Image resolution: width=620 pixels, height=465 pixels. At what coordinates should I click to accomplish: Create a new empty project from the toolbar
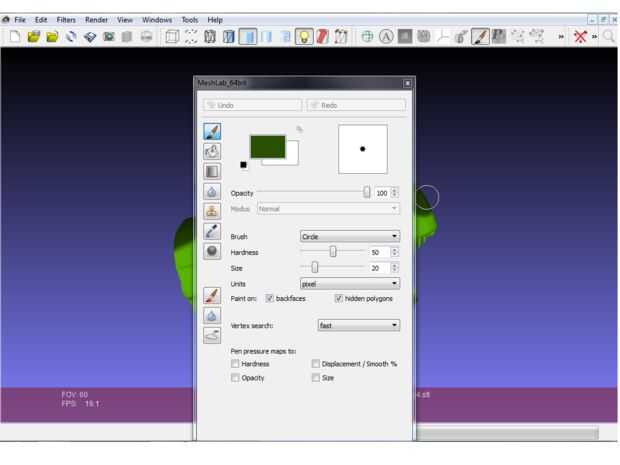[15, 37]
